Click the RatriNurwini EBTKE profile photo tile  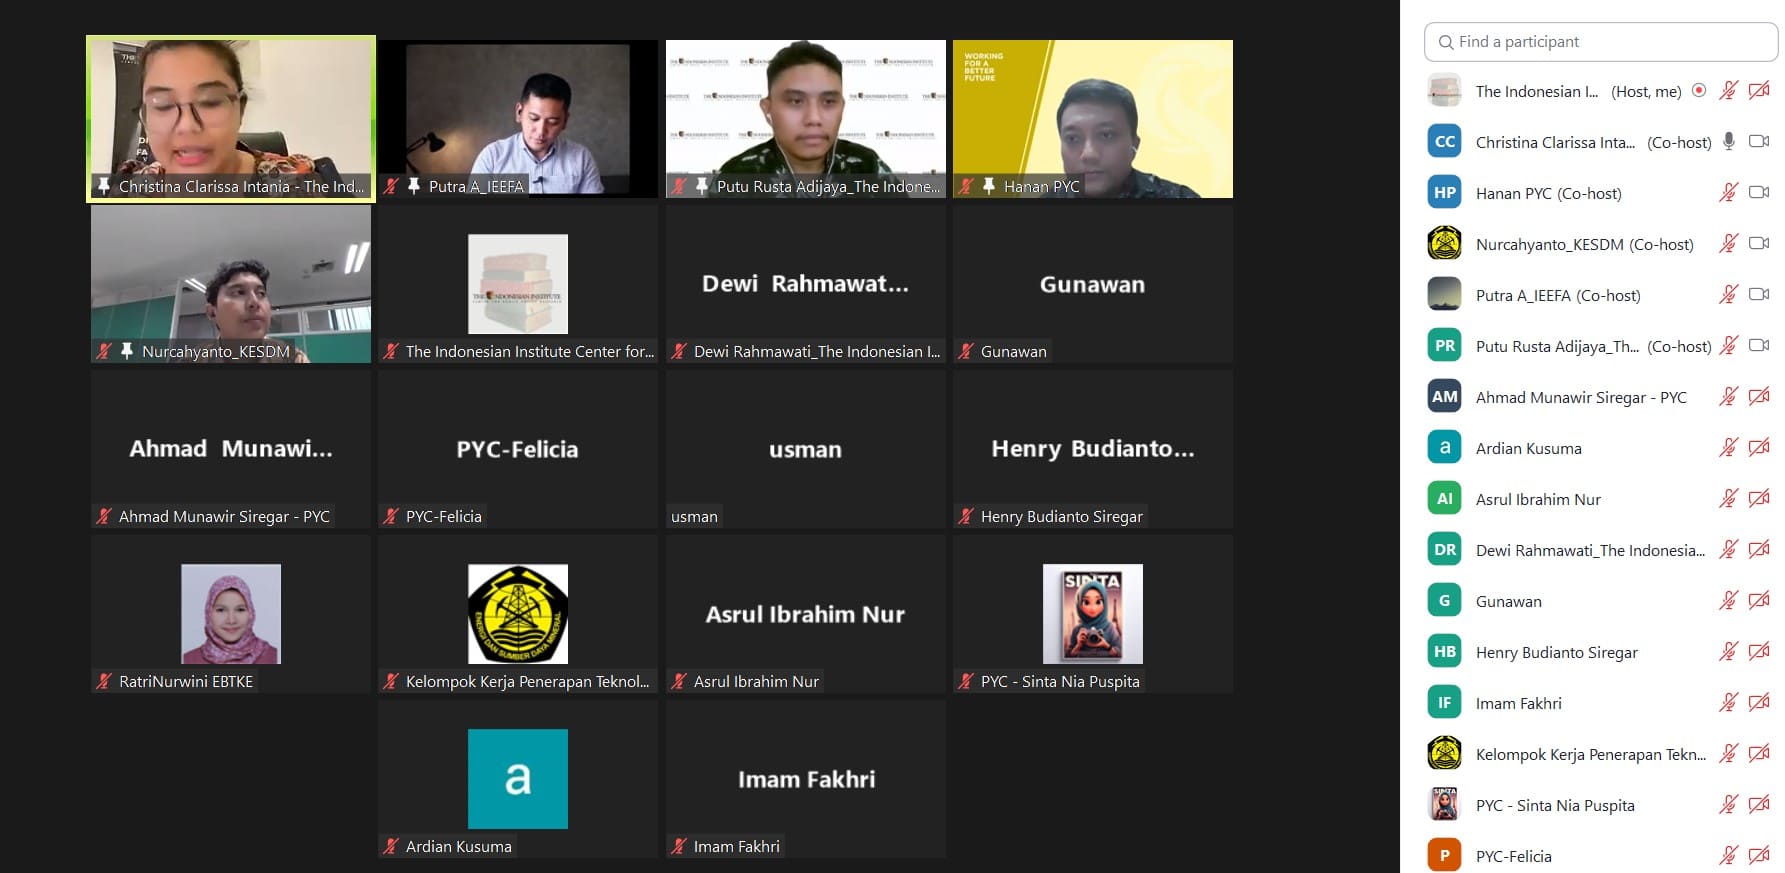click(x=231, y=614)
